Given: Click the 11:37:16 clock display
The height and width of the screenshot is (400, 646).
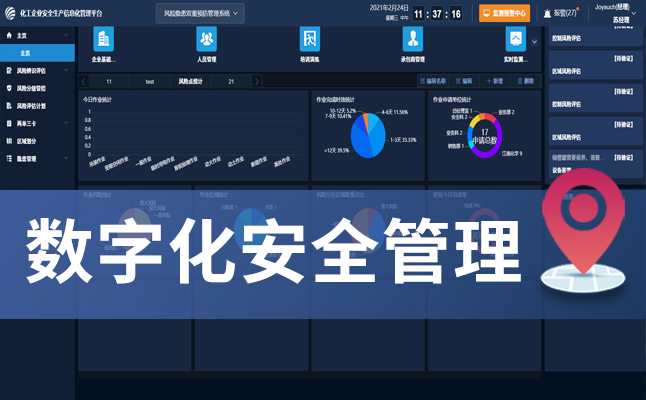Looking at the screenshot, I should 437,14.
